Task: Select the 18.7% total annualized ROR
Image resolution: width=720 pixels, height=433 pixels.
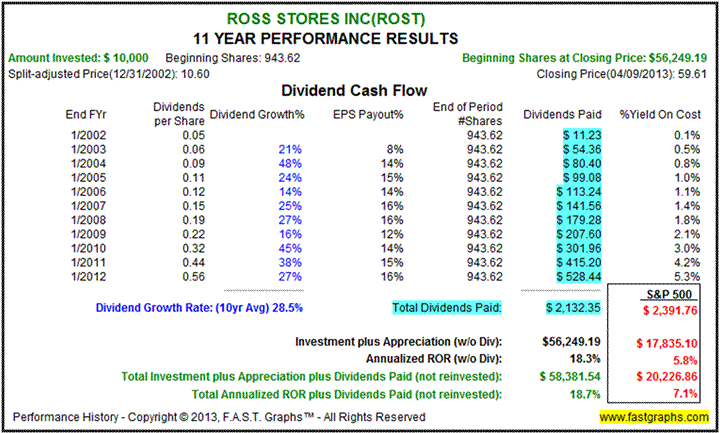Action: [x=585, y=394]
